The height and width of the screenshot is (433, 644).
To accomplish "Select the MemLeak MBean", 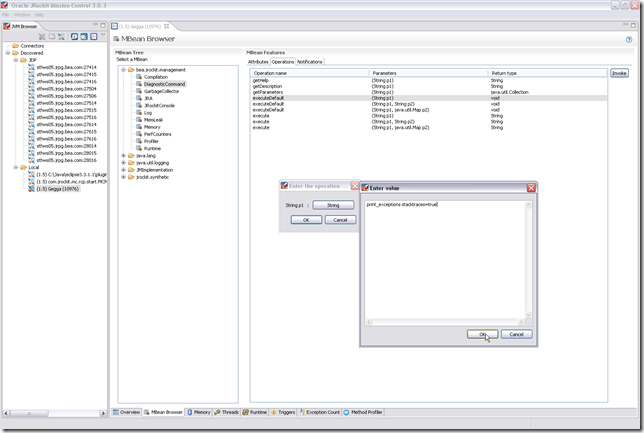I will coord(154,120).
